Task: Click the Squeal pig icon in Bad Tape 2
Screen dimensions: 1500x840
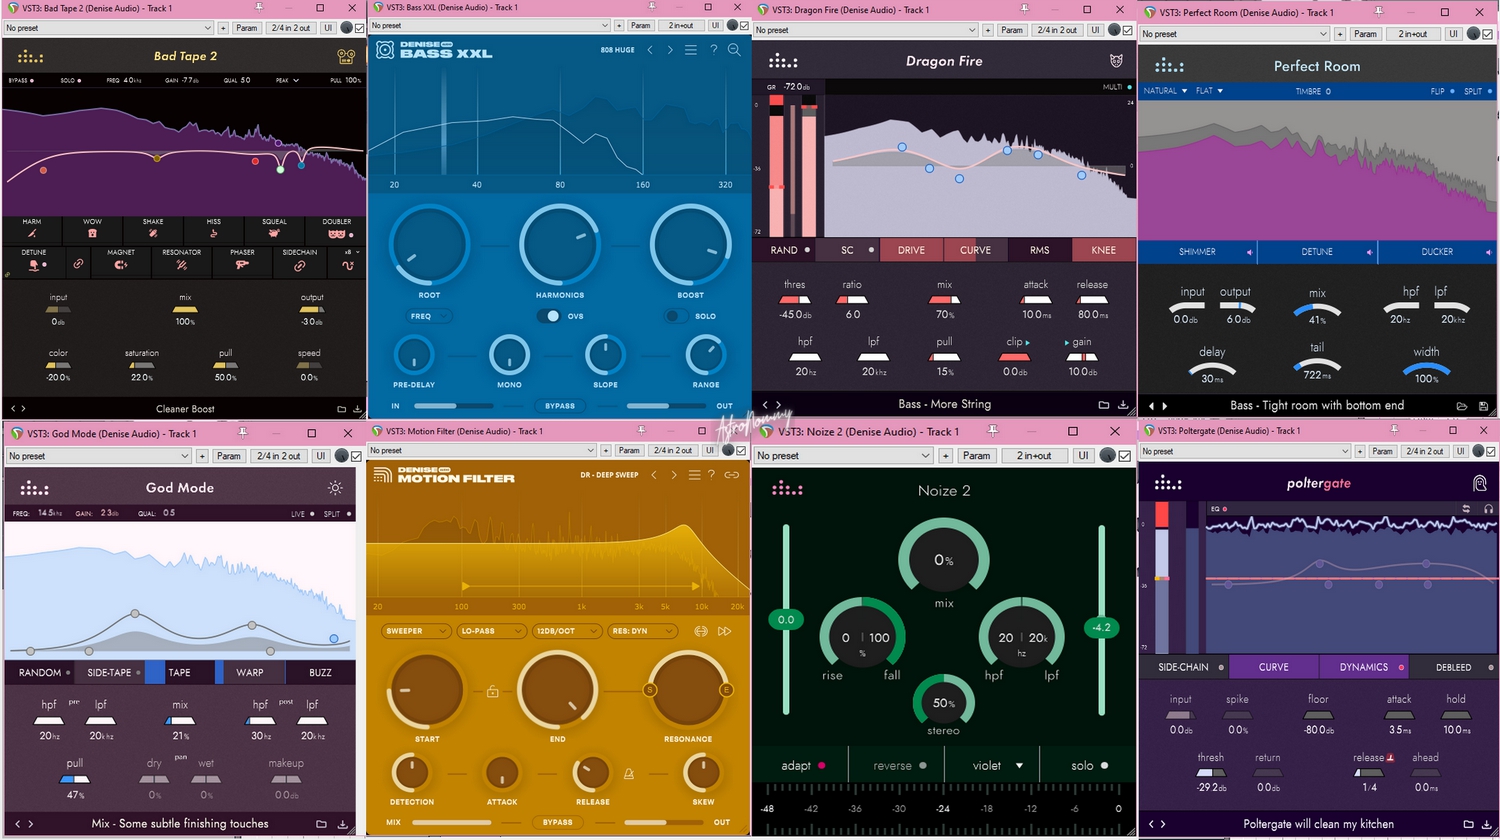Action: click(274, 233)
